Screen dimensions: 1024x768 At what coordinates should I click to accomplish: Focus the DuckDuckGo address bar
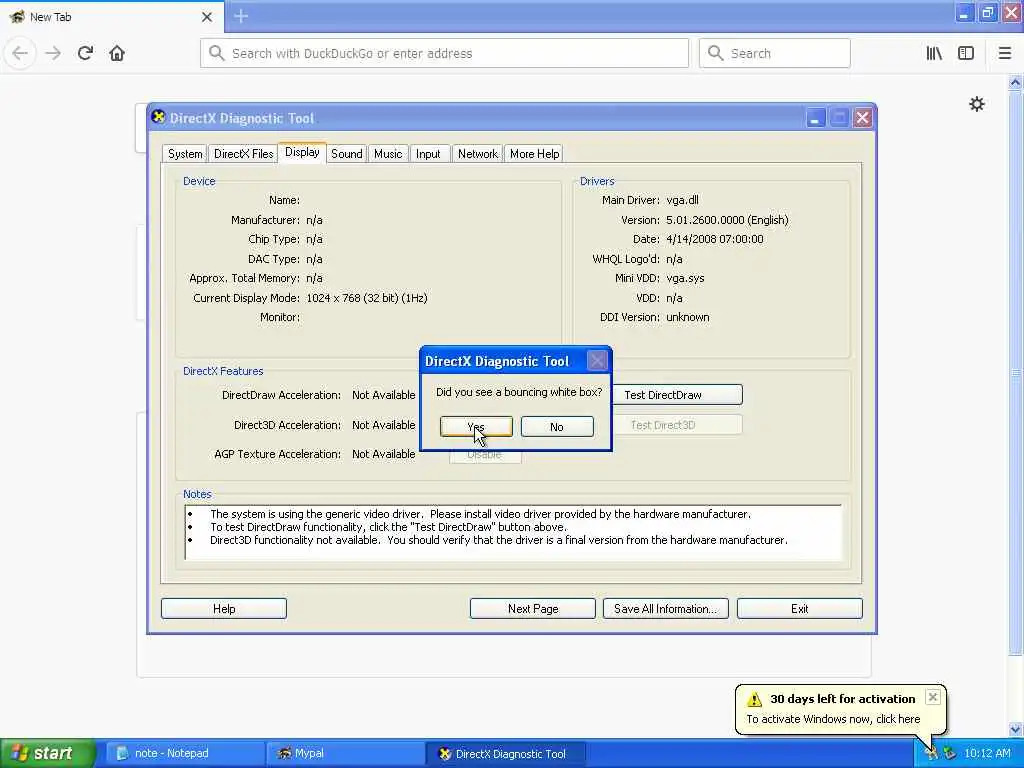pos(445,53)
